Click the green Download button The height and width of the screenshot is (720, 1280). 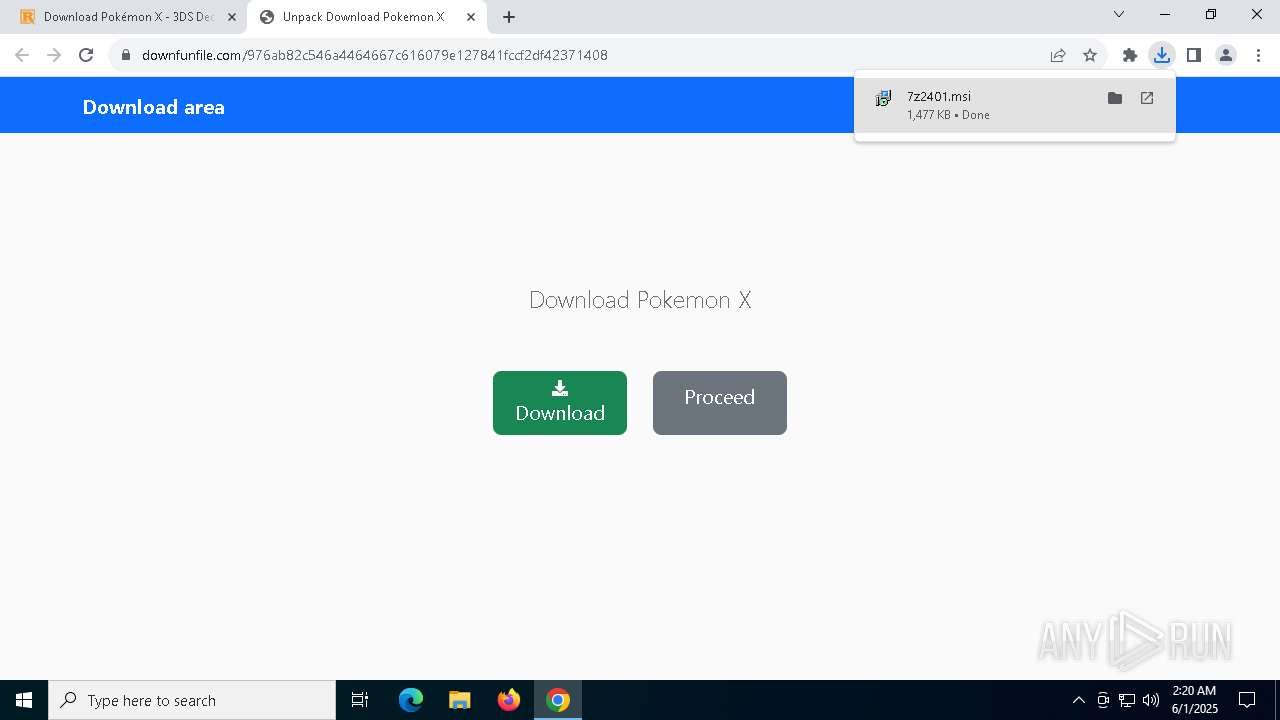(x=560, y=403)
